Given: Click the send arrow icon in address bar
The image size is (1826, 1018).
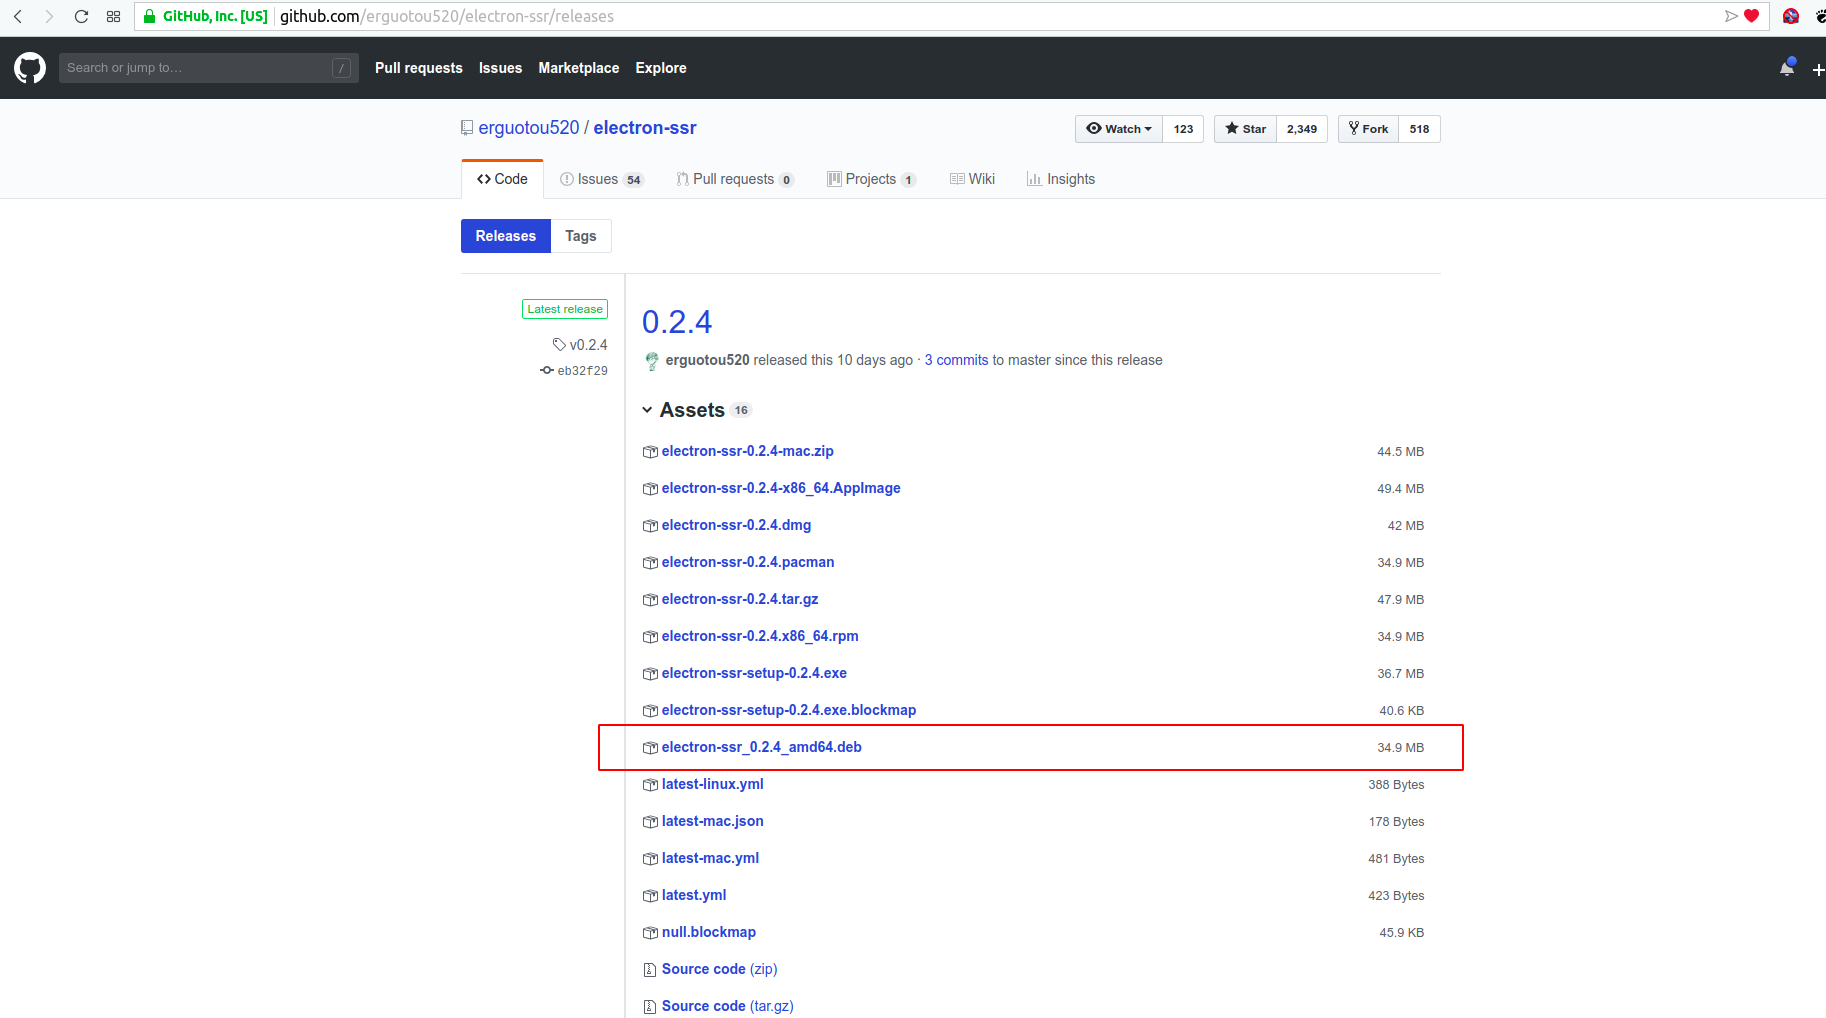Looking at the screenshot, I should pyautogui.click(x=1731, y=16).
